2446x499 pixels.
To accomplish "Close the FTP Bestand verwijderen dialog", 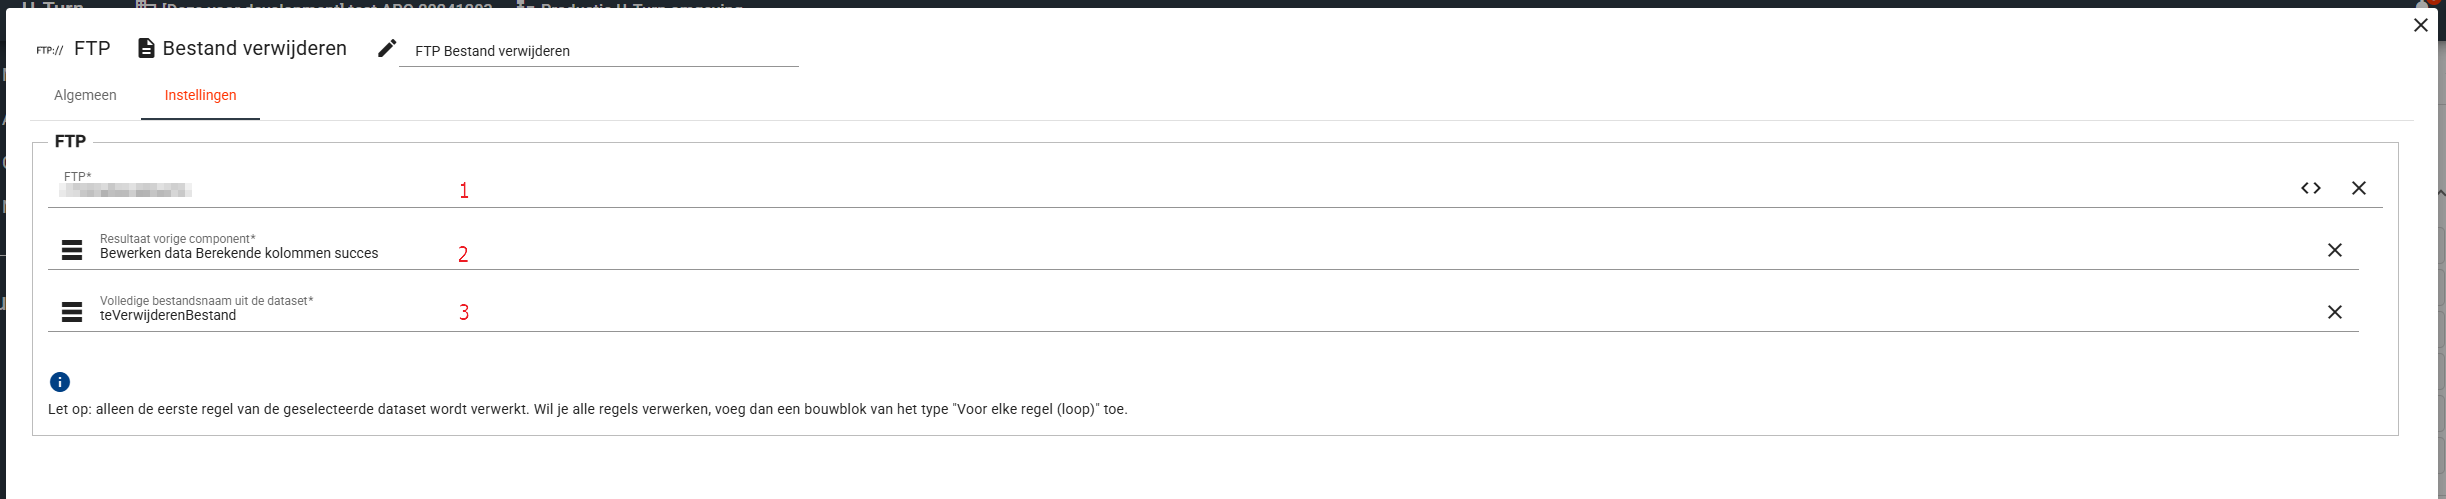I will (2420, 25).
